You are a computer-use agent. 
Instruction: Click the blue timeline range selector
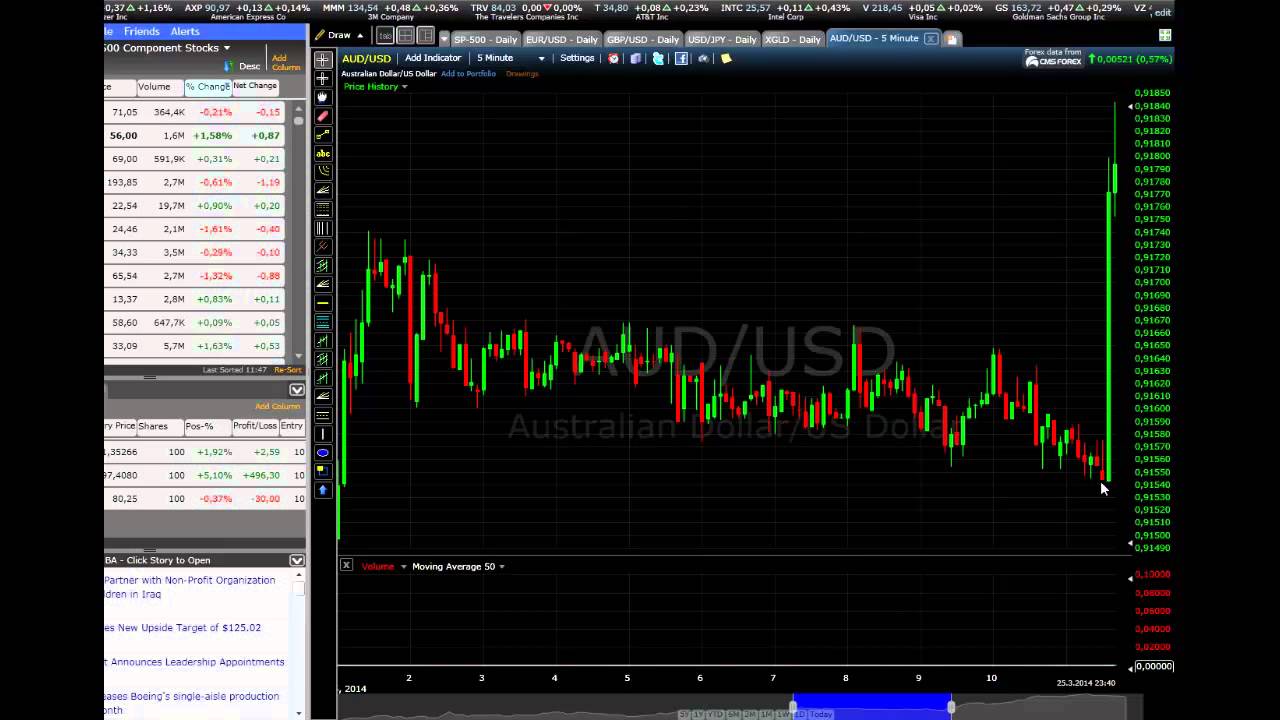click(872, 706)
